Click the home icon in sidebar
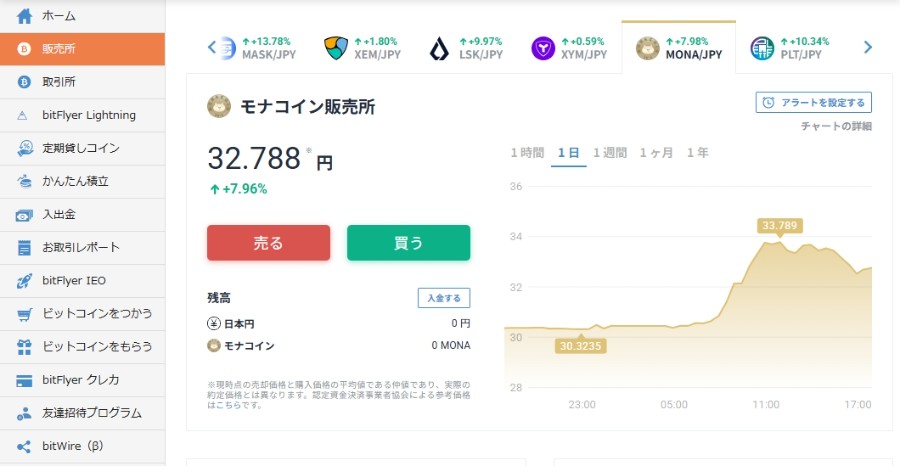900x466 pixels. [24, 16]
